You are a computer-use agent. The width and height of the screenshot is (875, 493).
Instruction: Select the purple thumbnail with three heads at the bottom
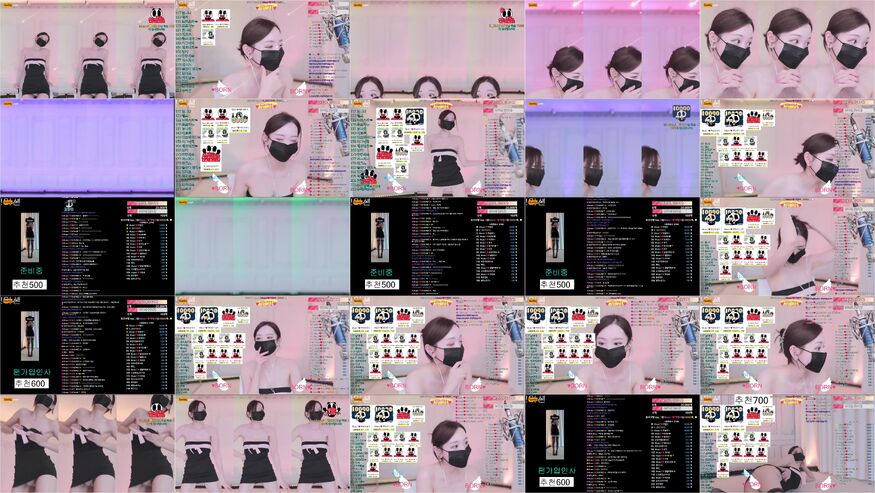click(x=612, y=147)
